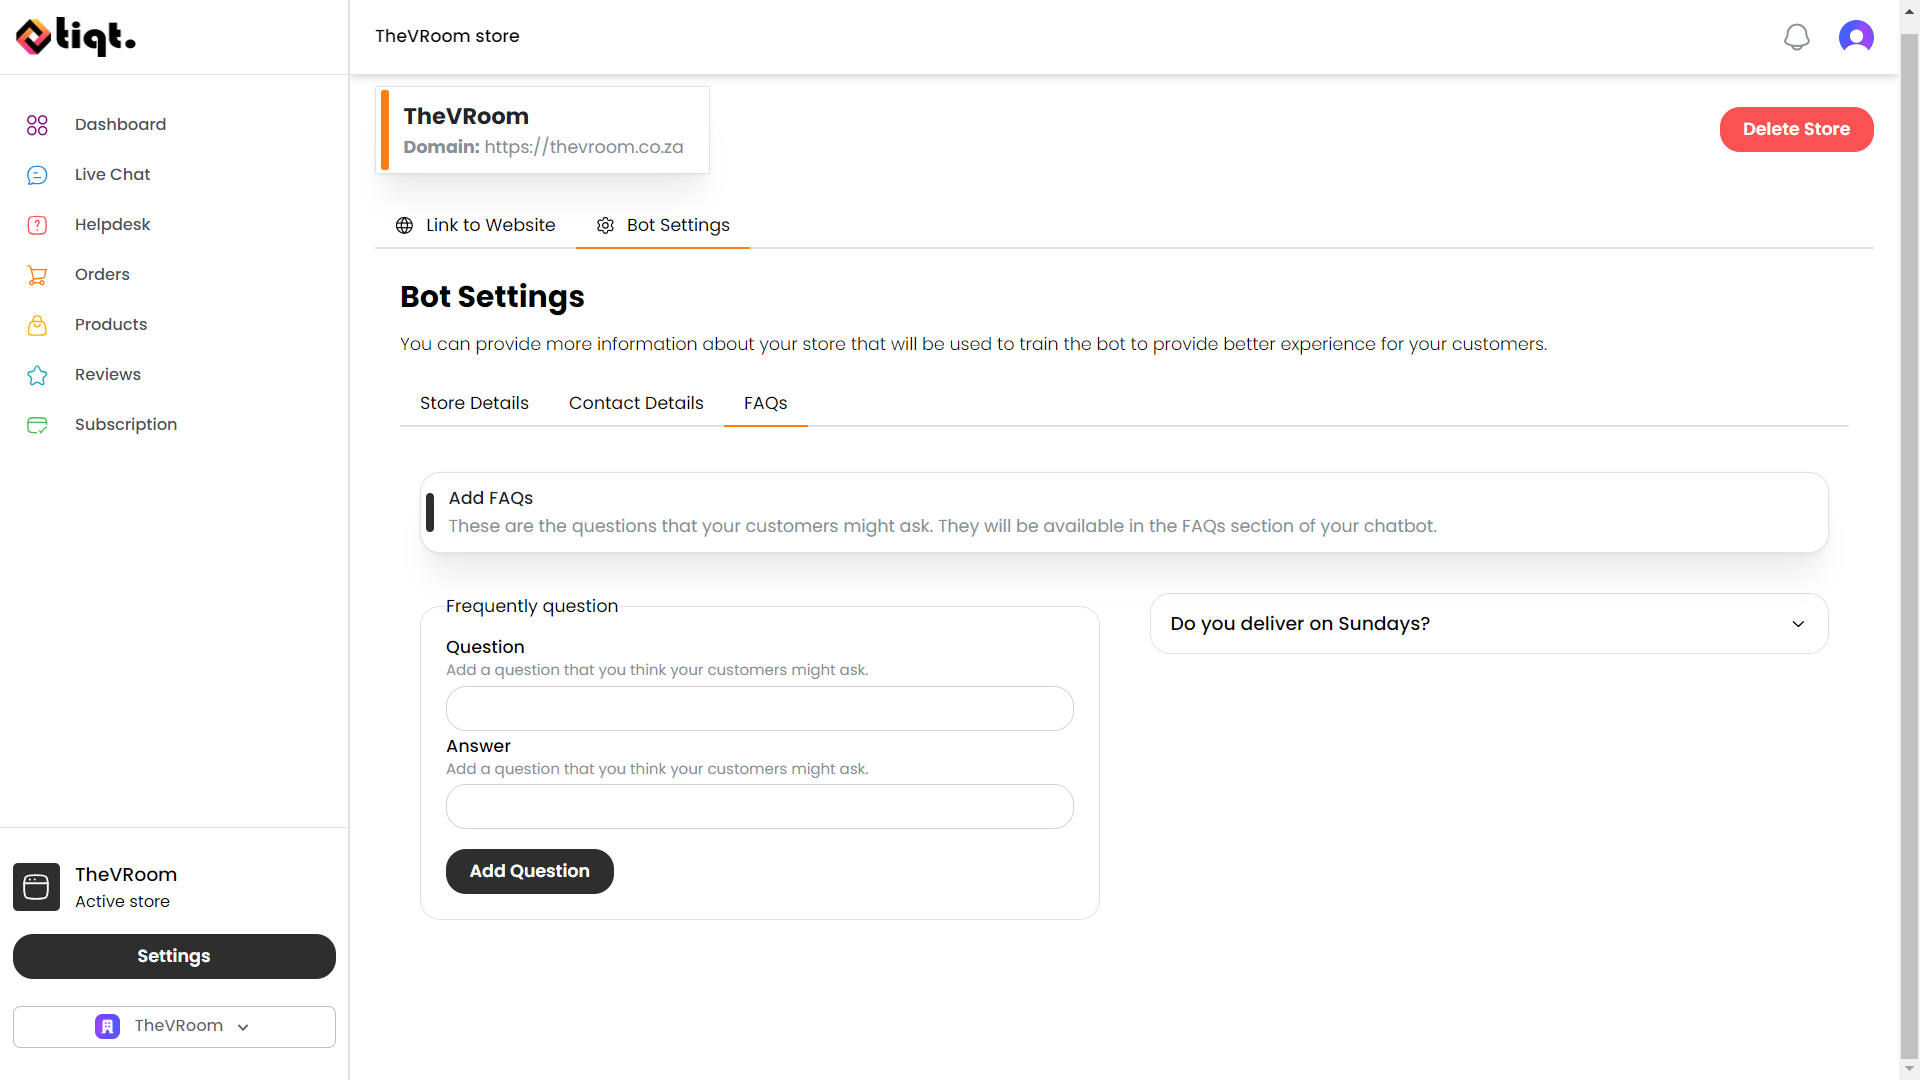Click the tiqt logo
The width and height of the screenshot is (1920, 1080).
76,37
